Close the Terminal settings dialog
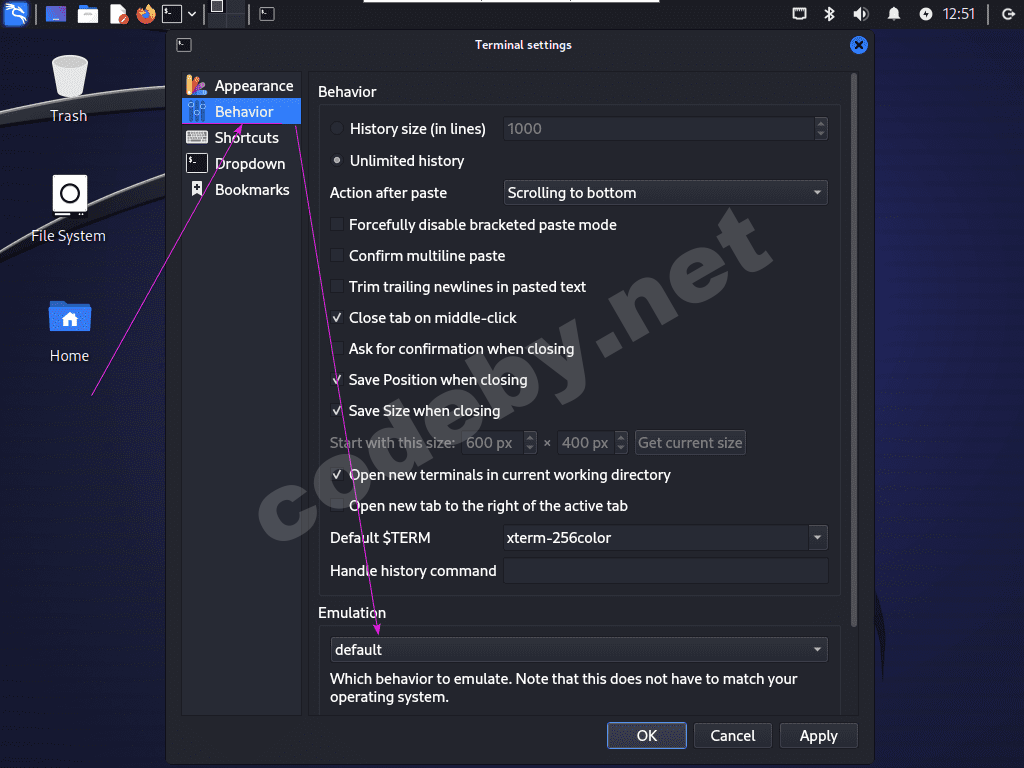 click(x=859, y=44)
